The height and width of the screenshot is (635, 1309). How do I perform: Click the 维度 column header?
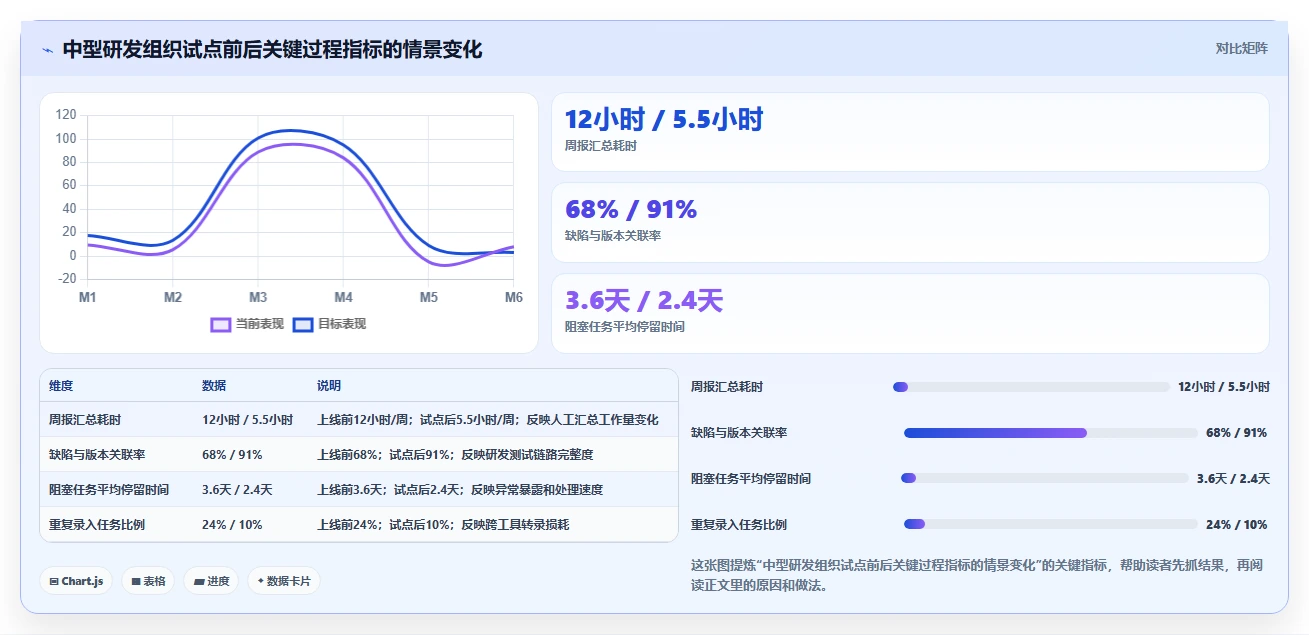point(61,386)
